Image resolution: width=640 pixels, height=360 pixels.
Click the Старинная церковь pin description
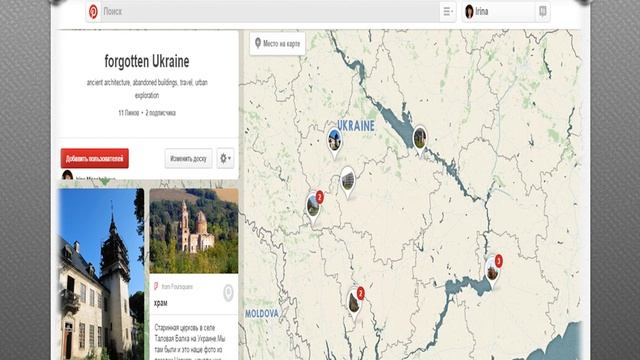click(190, 342)
